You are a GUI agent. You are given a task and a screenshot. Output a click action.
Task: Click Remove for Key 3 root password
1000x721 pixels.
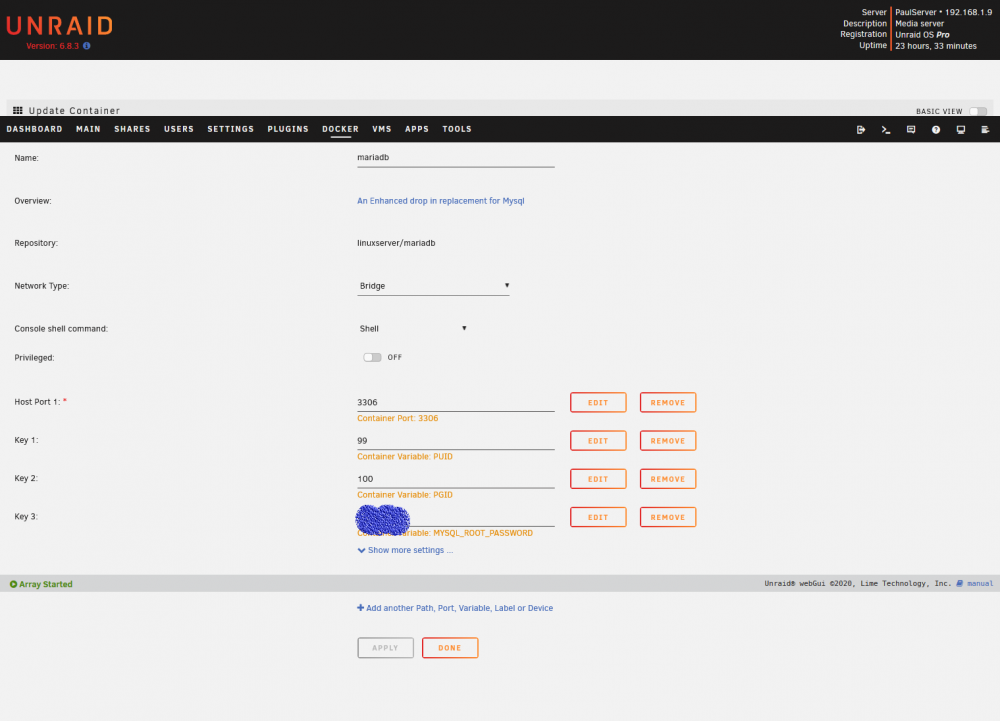click(668, 517)
